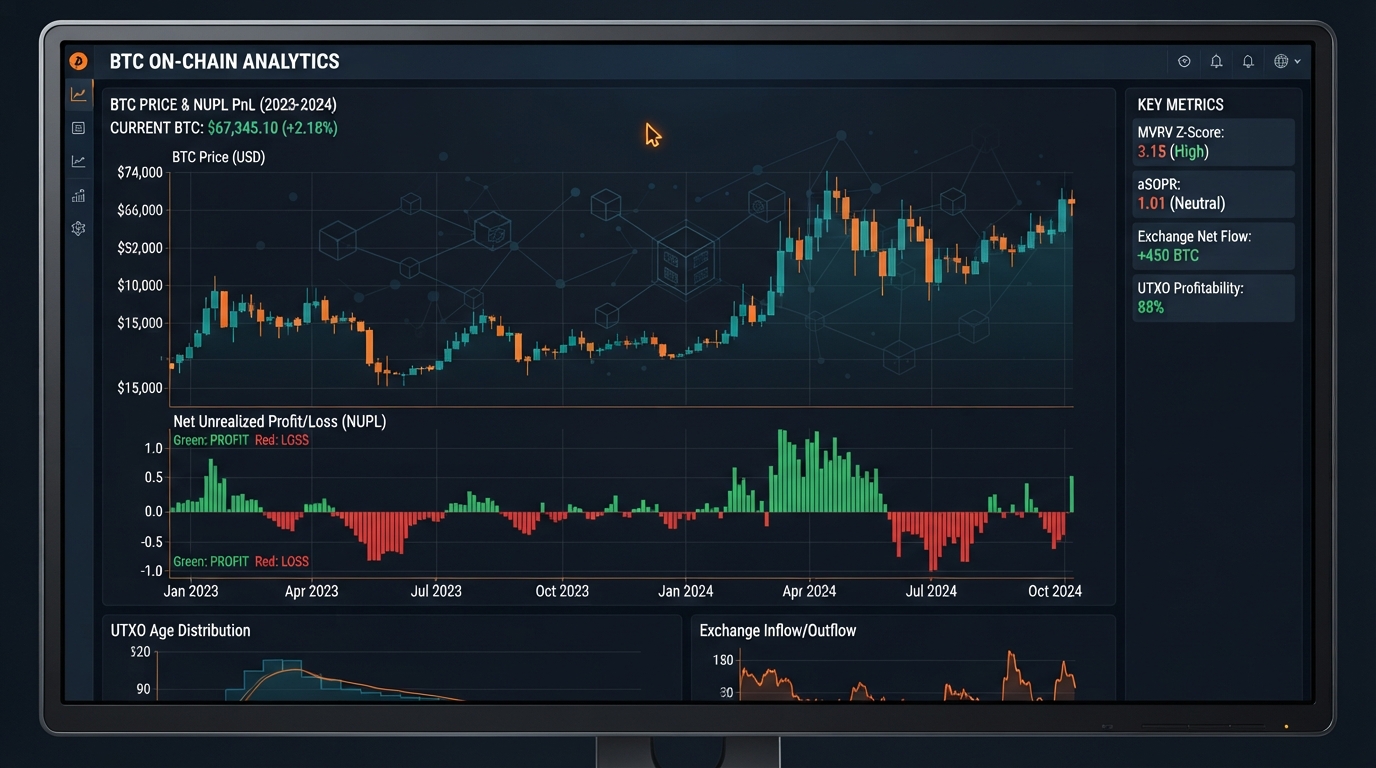1376x768 pixels.
Task: Click the Net Unrealized Profit/Loss (NUPL) title
Action: pyautogui.click(x=279, y=421)
